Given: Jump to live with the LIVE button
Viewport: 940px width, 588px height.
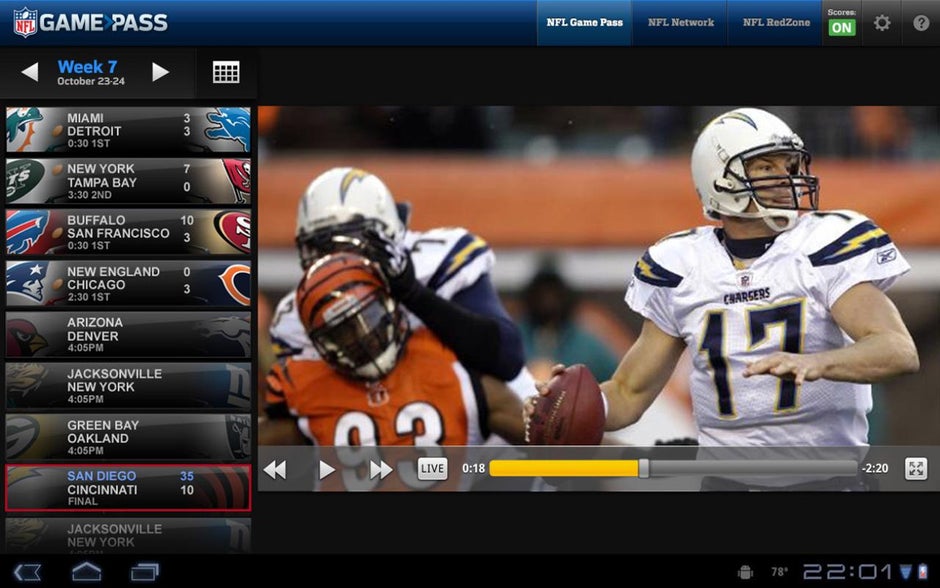Looking at the screenshot, I should (x=434, y=467).
